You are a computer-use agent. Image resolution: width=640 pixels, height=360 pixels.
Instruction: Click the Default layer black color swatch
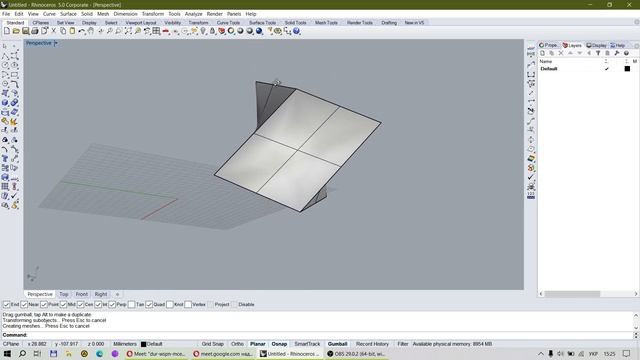(x=627, y=69)
